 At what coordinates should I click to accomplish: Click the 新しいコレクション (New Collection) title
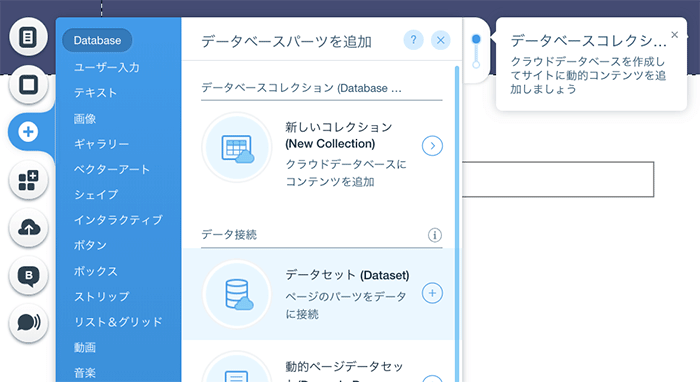click(338, 135)
